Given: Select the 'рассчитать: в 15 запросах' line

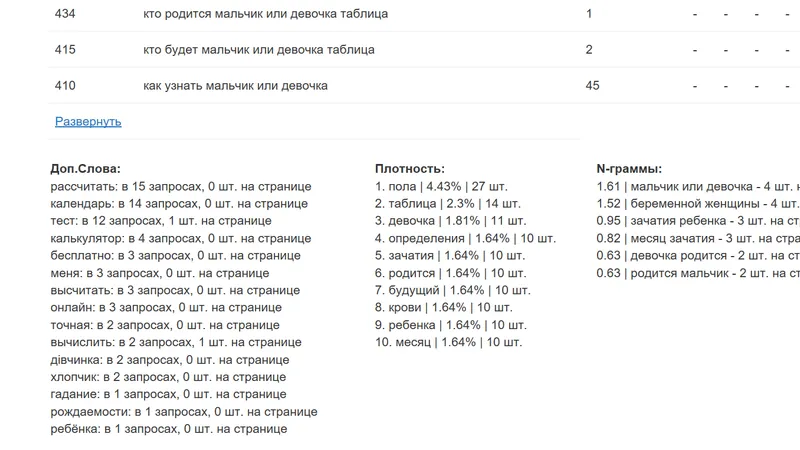Looking at the screenshot, I should pyautogui.click(x=181, y=186).
